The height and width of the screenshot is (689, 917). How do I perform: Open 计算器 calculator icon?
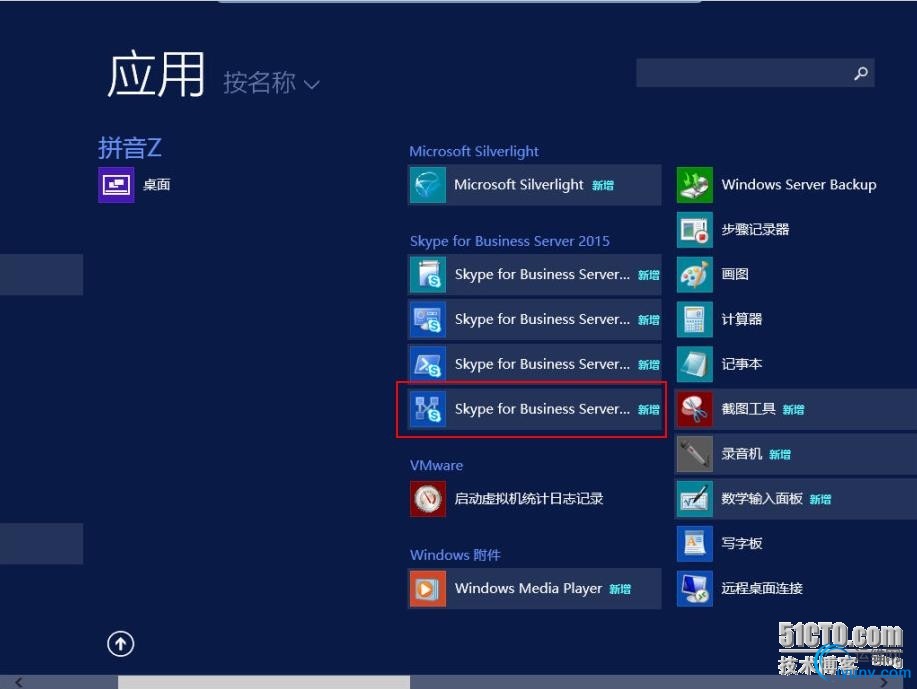tap(695, 319)
